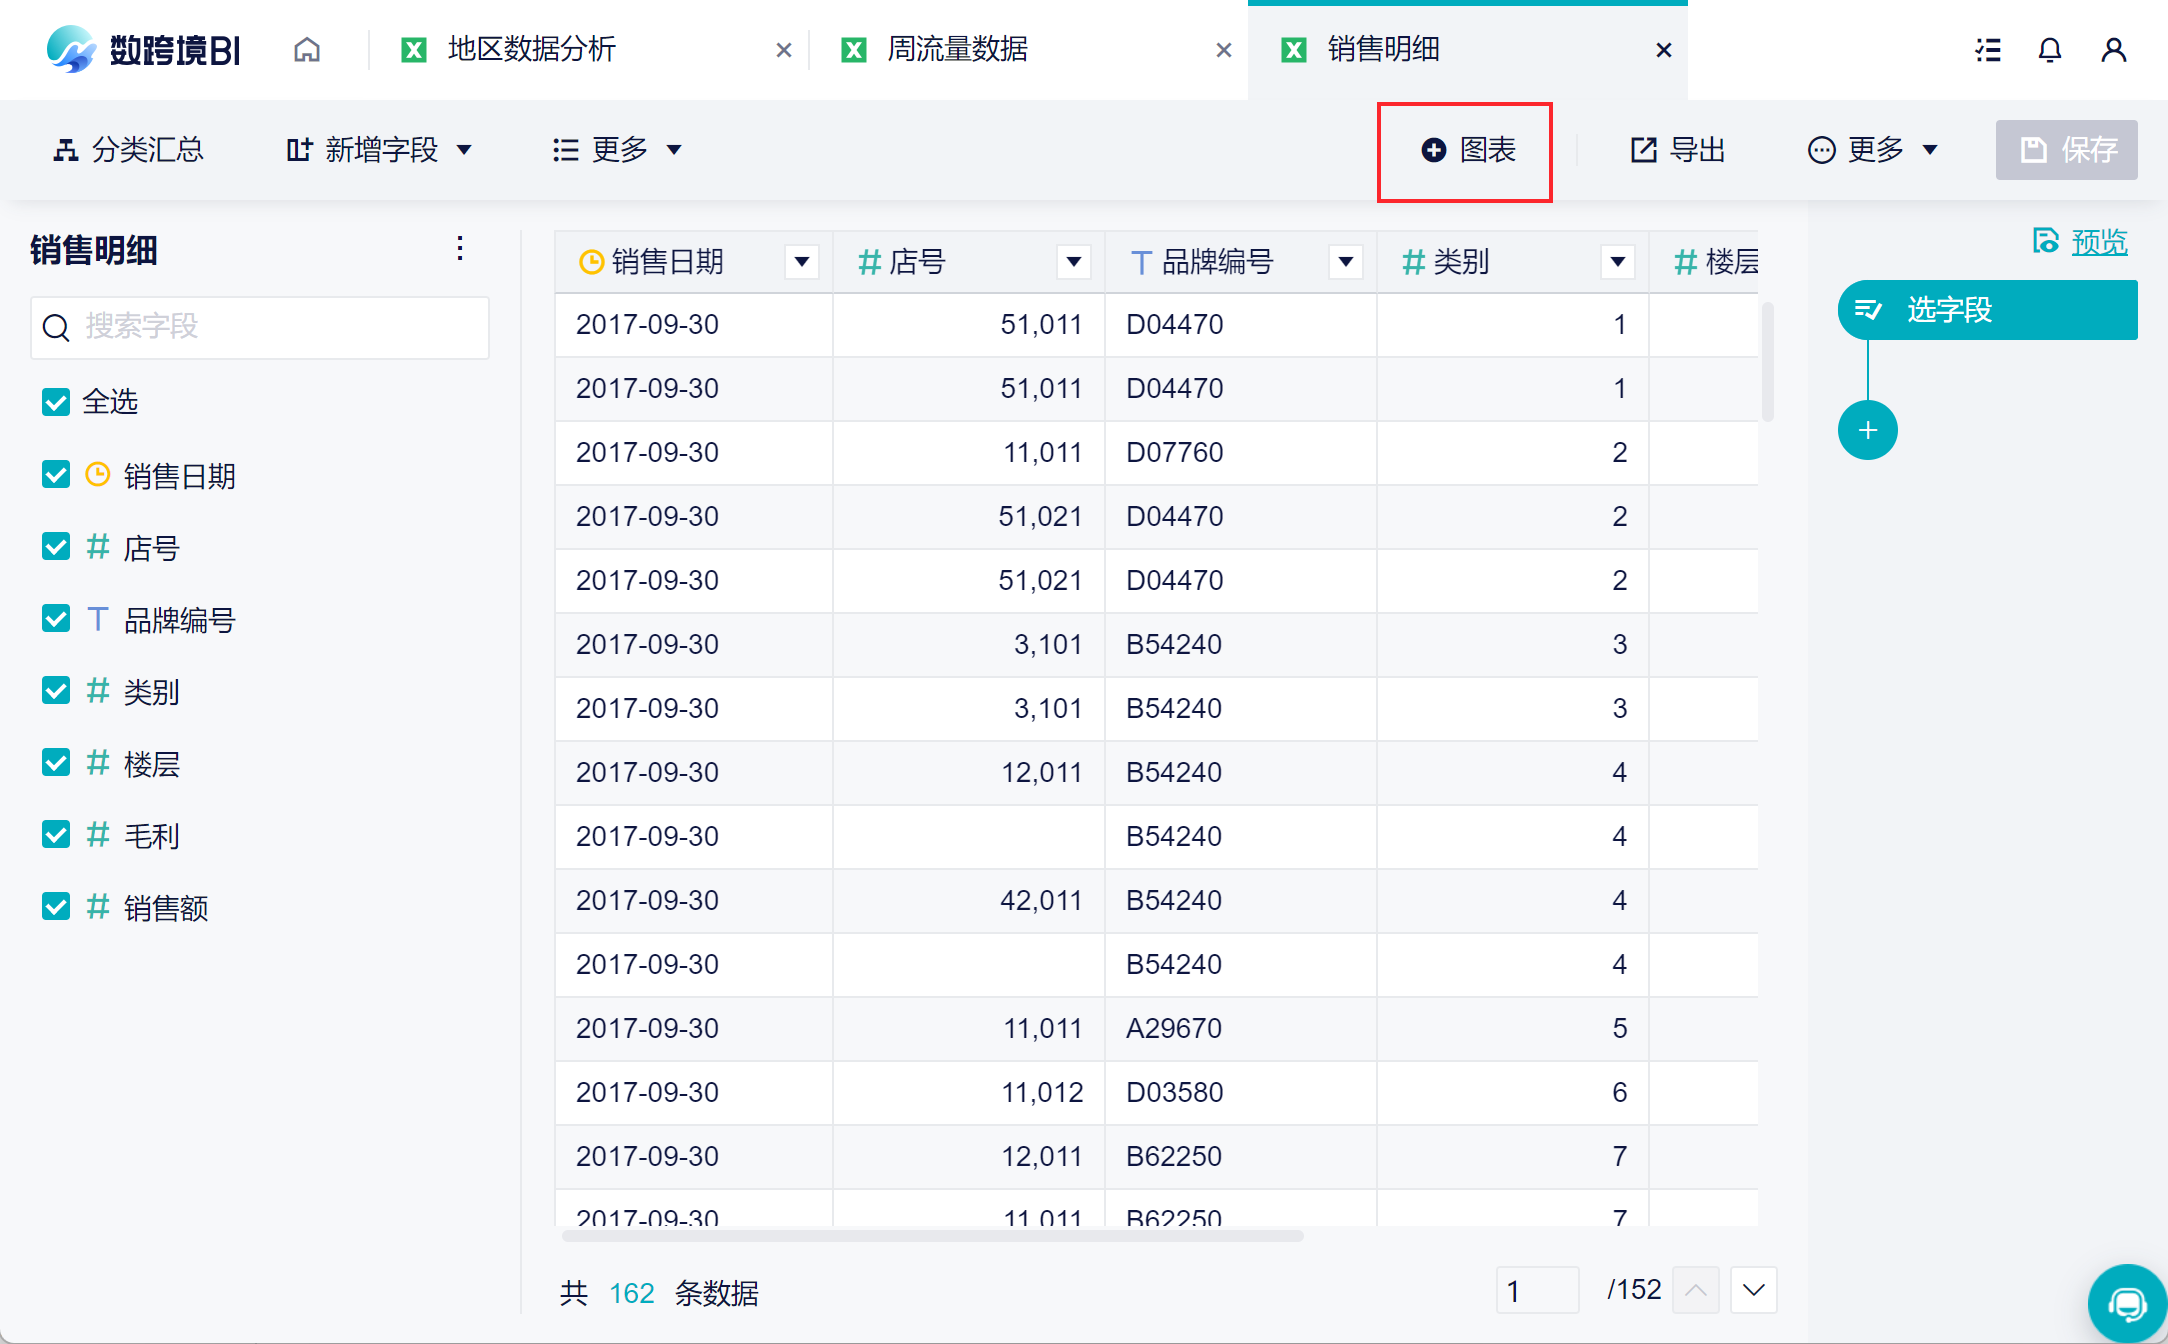2168x1344 pixels.
Task: Select the 选字段 step button
Action: pyautogui.click(x=1987, y=310)
